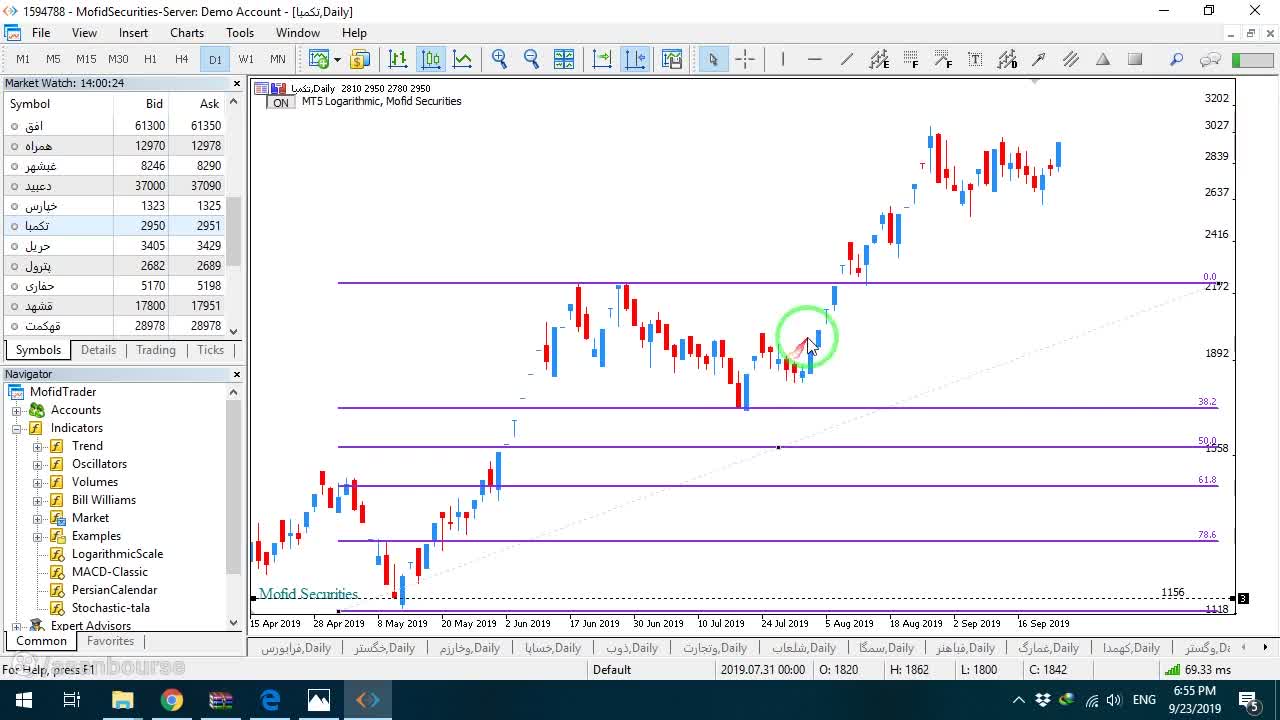
Task: Select the Fibonacci expansion tool marked F
Action: coord(943,59)
